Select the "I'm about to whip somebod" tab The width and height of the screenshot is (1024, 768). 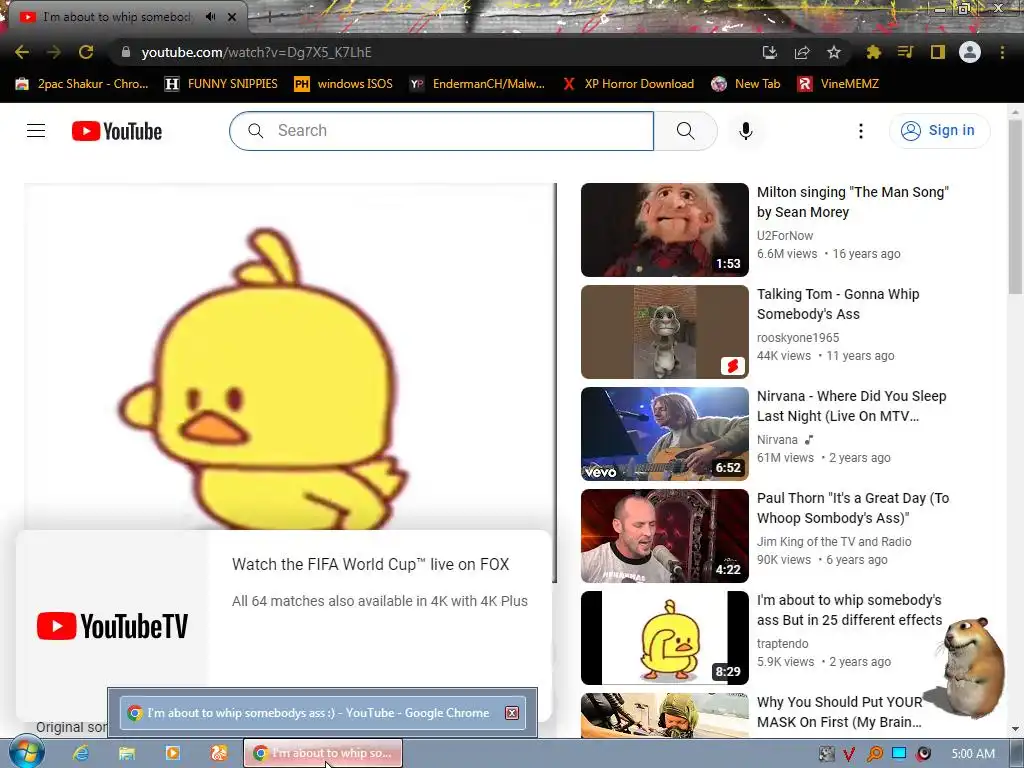coord(118,17)
